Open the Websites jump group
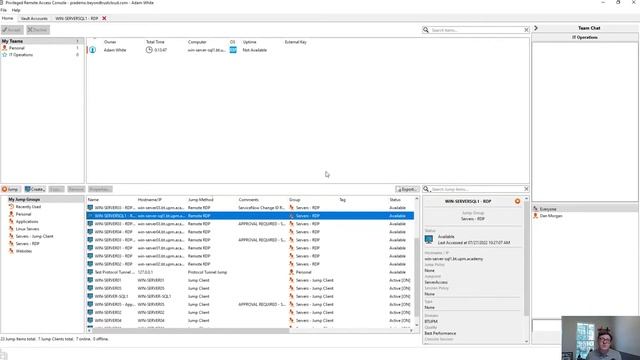This screenshot has width=640, height=360. (x=23, y=251)
